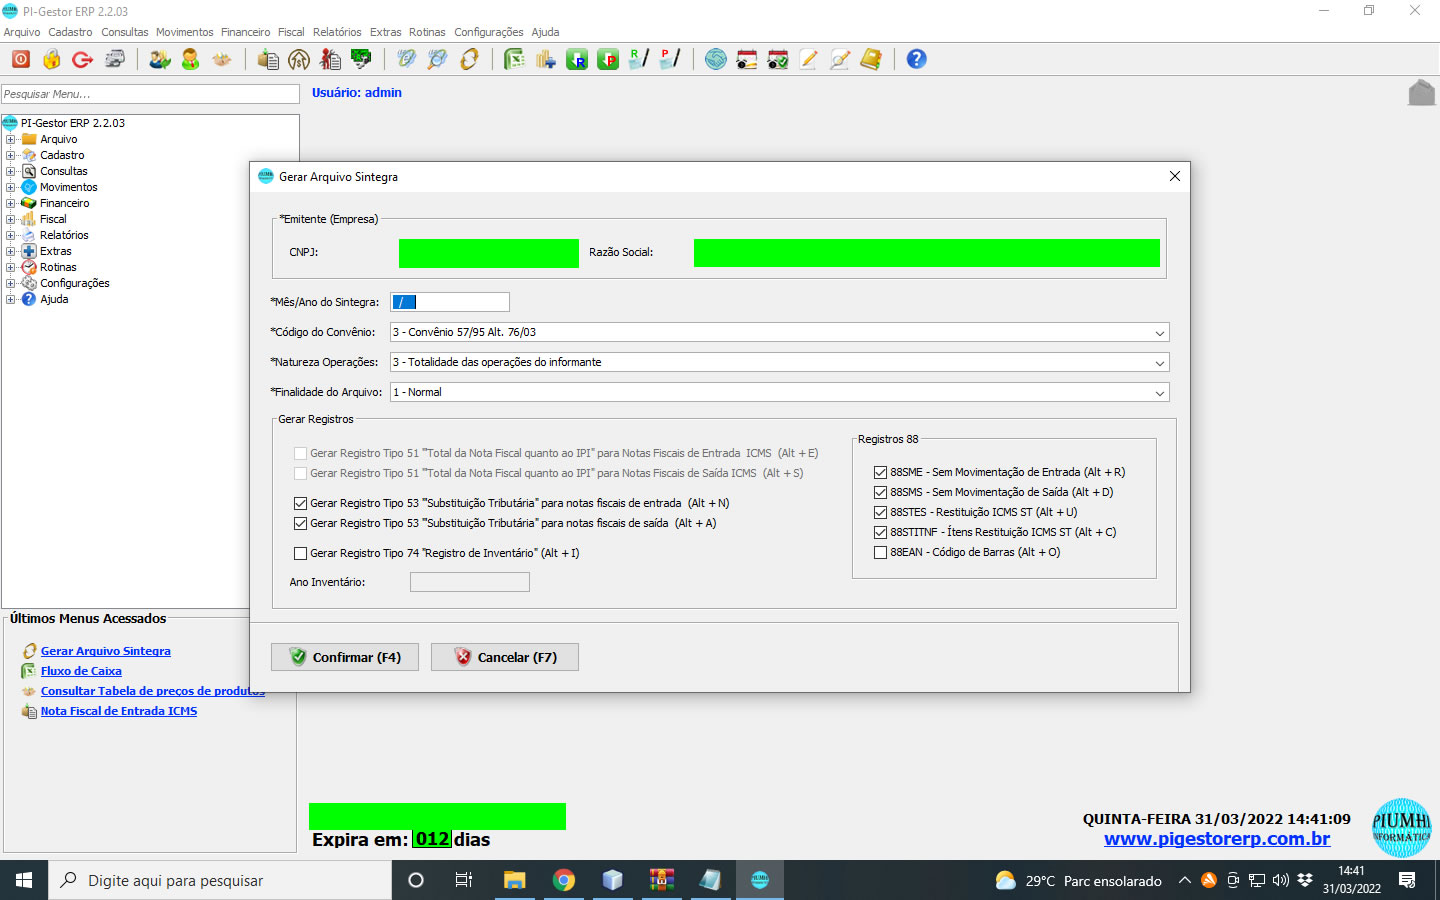Click the blue globe toolbar icon
The image size is (1440, 900).
pos(716,59)
